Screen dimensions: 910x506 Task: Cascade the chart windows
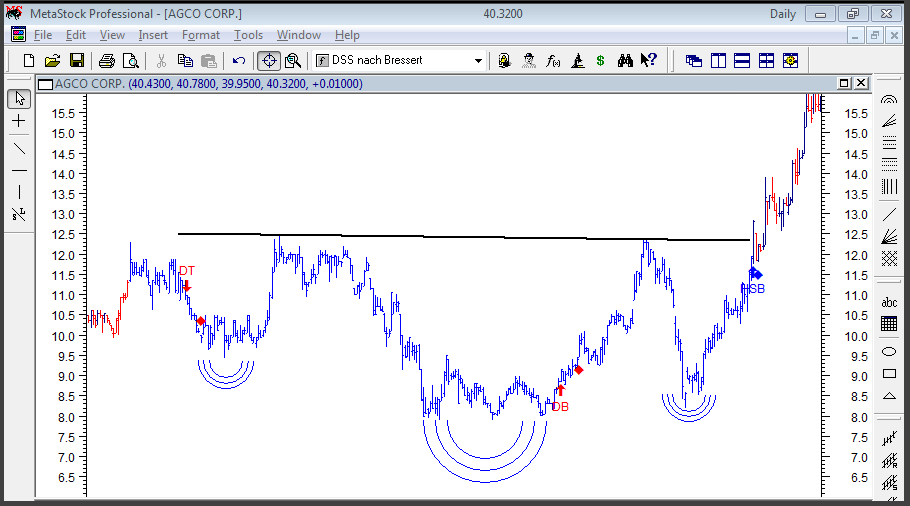tap(694, 60)
